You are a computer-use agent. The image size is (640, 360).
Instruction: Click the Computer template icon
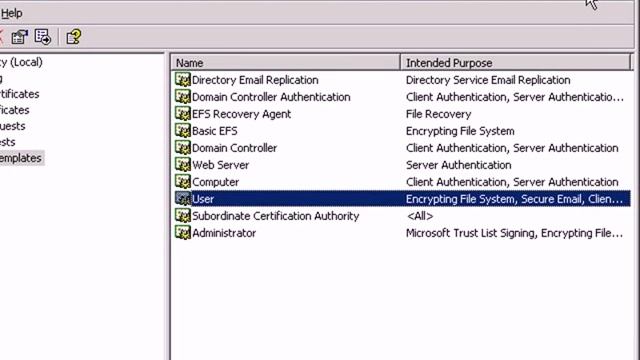point(182,182)
